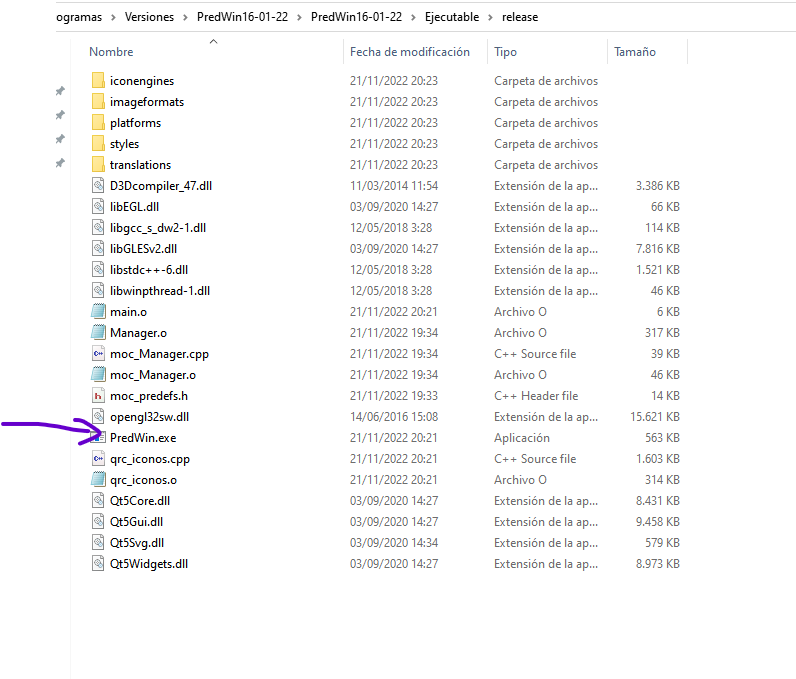Click the Qt5Svg.dll file icon
The height and width of the screenshot is (679, 796).
click(x=98, y=542)
